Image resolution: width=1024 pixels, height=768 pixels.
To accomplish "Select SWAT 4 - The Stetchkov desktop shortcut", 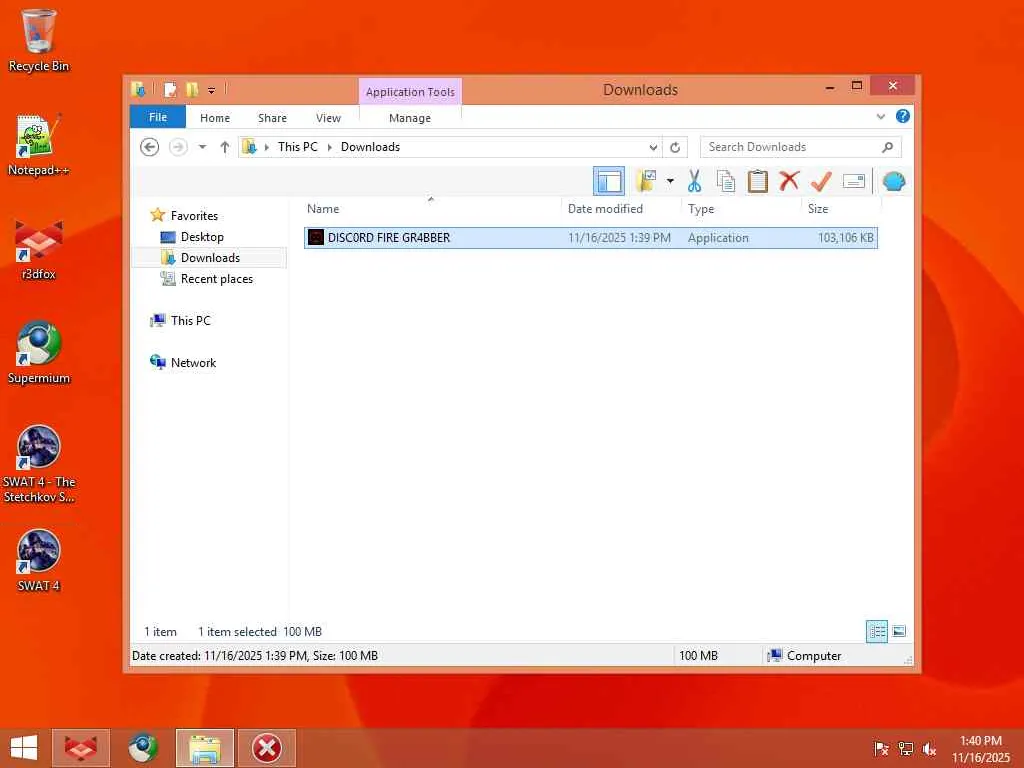I will [x=39, y=464].
